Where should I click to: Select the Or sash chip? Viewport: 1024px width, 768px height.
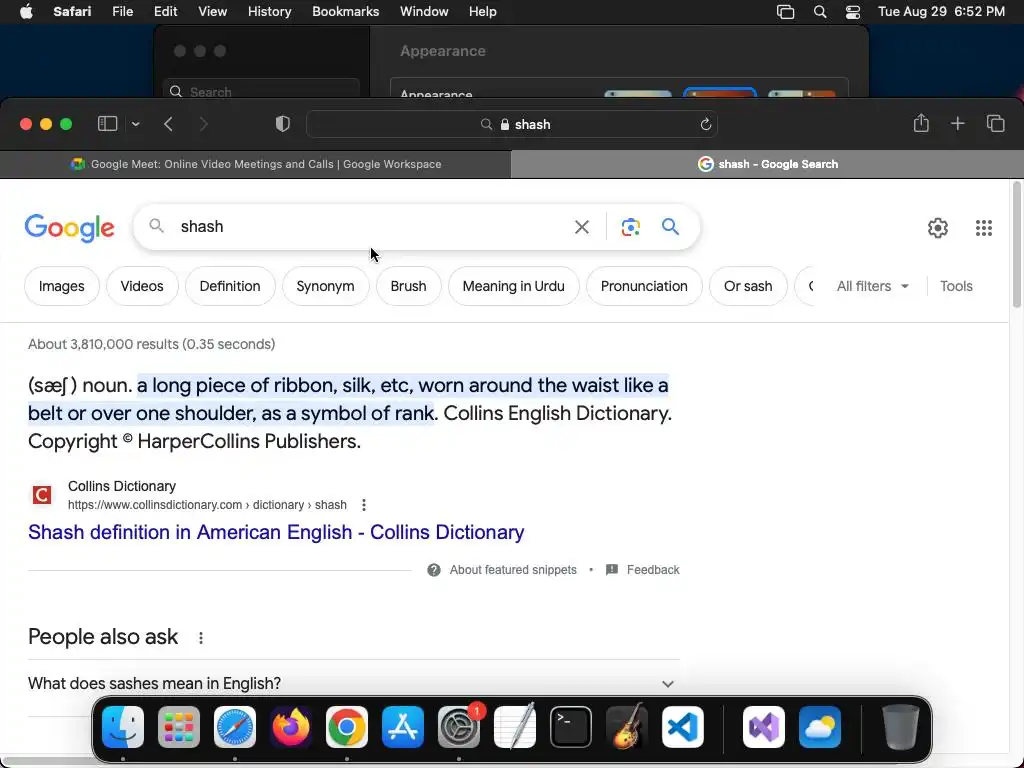[748, 286]
